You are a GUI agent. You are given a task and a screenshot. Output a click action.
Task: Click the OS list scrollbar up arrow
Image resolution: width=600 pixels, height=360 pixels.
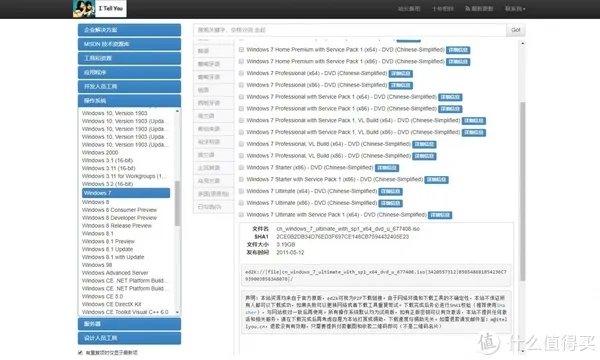pyautogui.click(x=177, y=111)
